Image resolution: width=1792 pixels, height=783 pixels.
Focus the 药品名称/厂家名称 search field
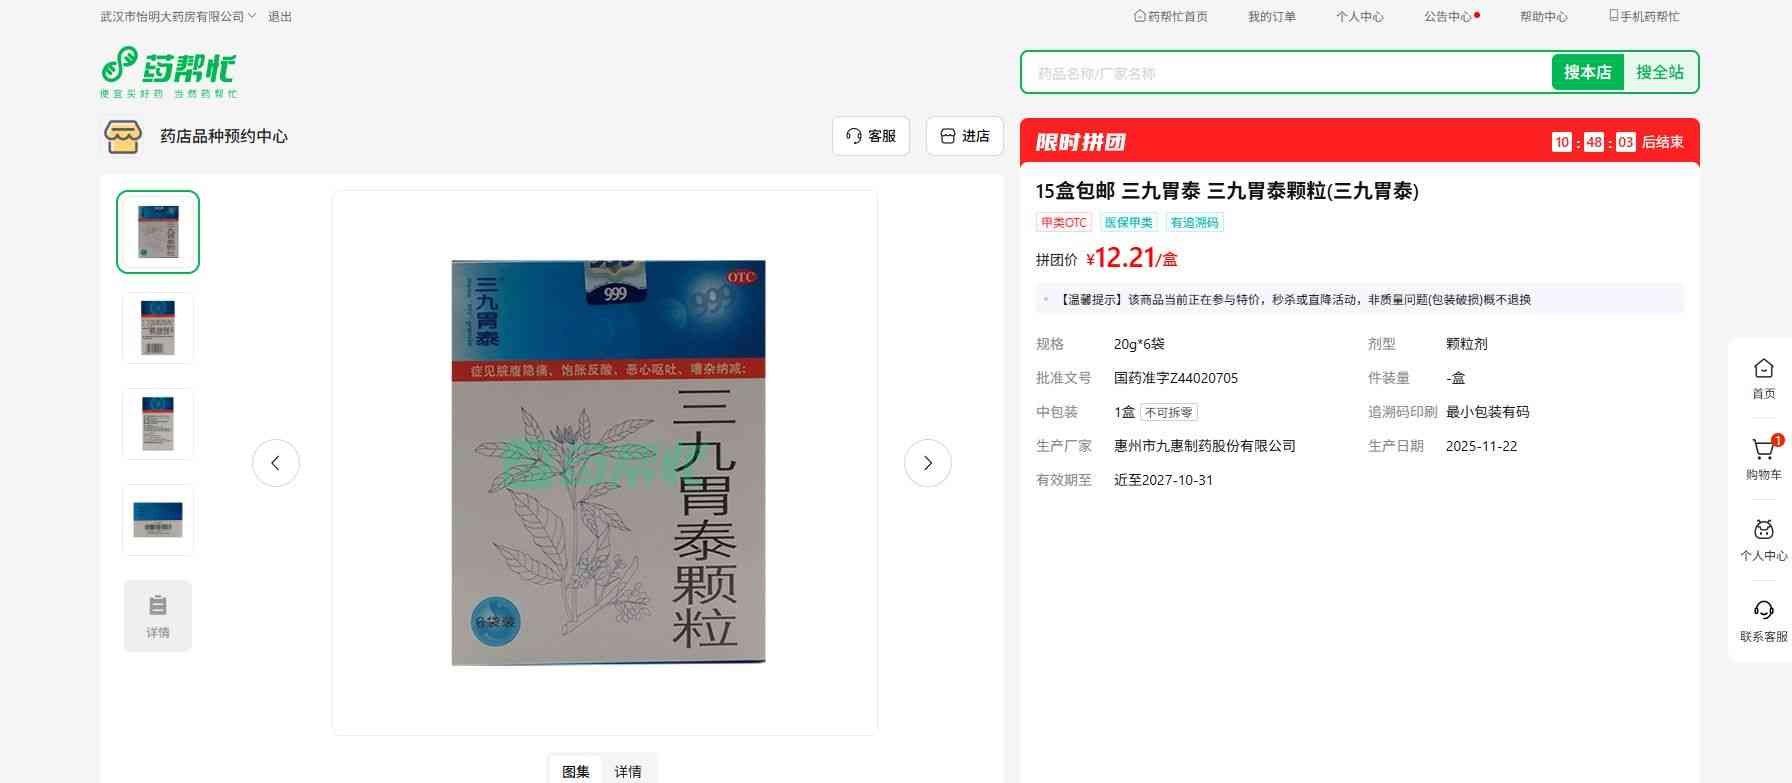(x=1285, y=73)
